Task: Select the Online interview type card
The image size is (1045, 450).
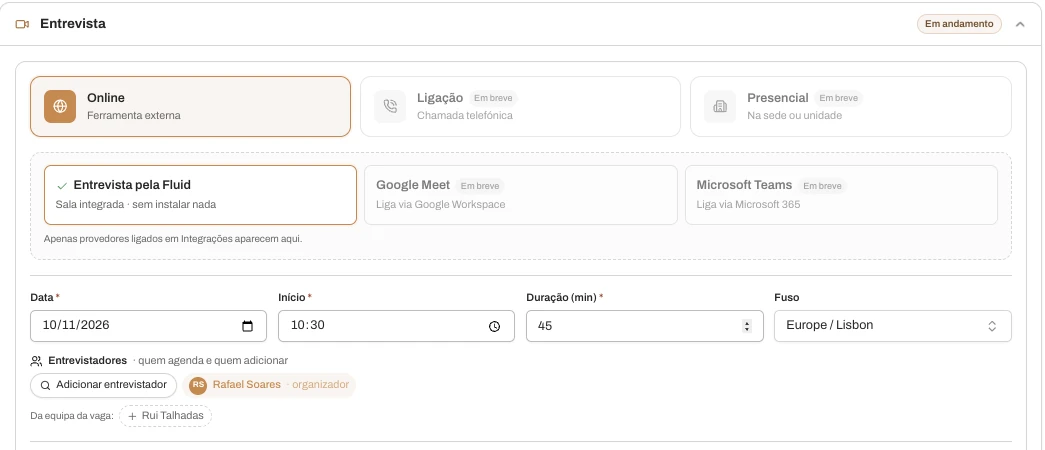Action: 191,107
